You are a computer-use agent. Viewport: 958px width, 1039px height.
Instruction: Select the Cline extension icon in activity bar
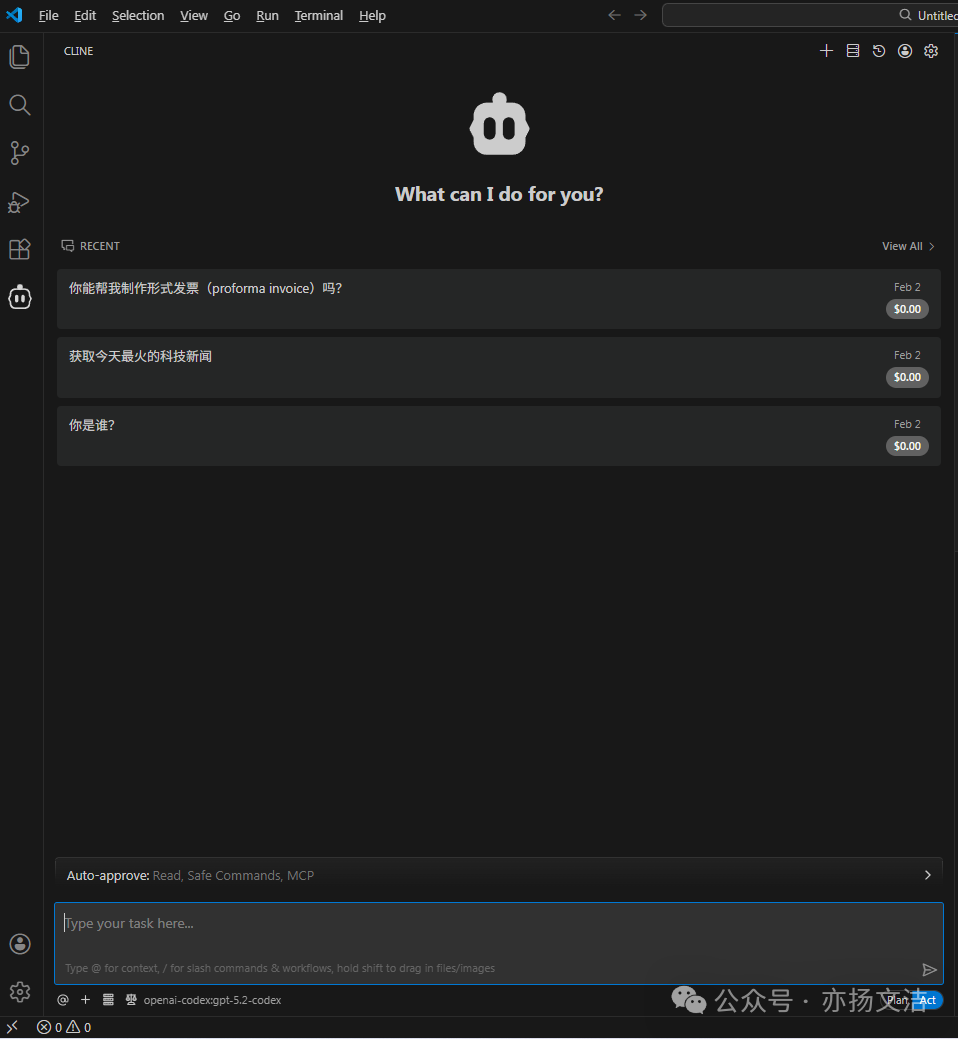19,297
